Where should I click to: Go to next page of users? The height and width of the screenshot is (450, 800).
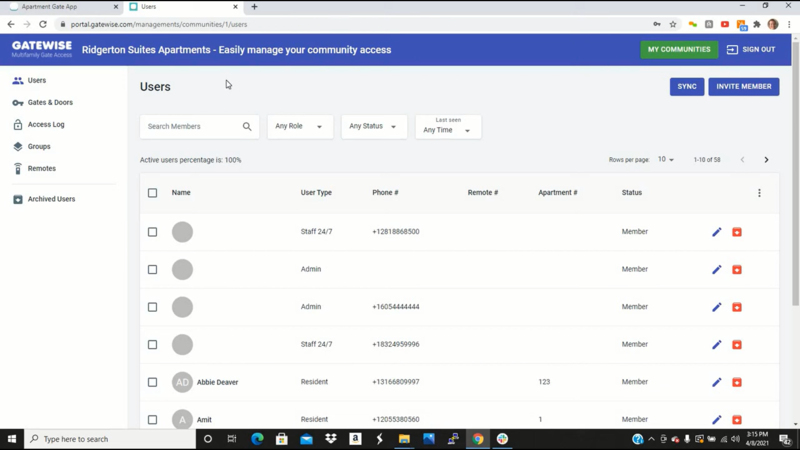[766, 160]
